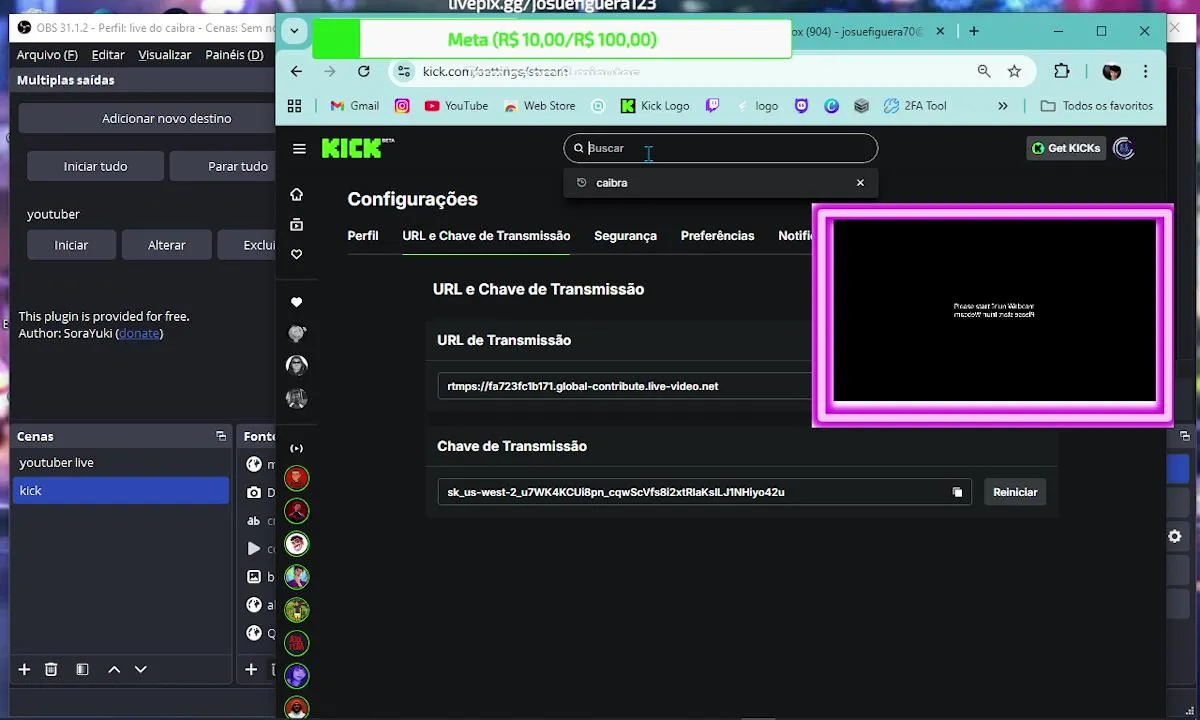Open Chrome extensions puzzle icon
Screen dimensions: 1200x720
tap(1062, 71)
